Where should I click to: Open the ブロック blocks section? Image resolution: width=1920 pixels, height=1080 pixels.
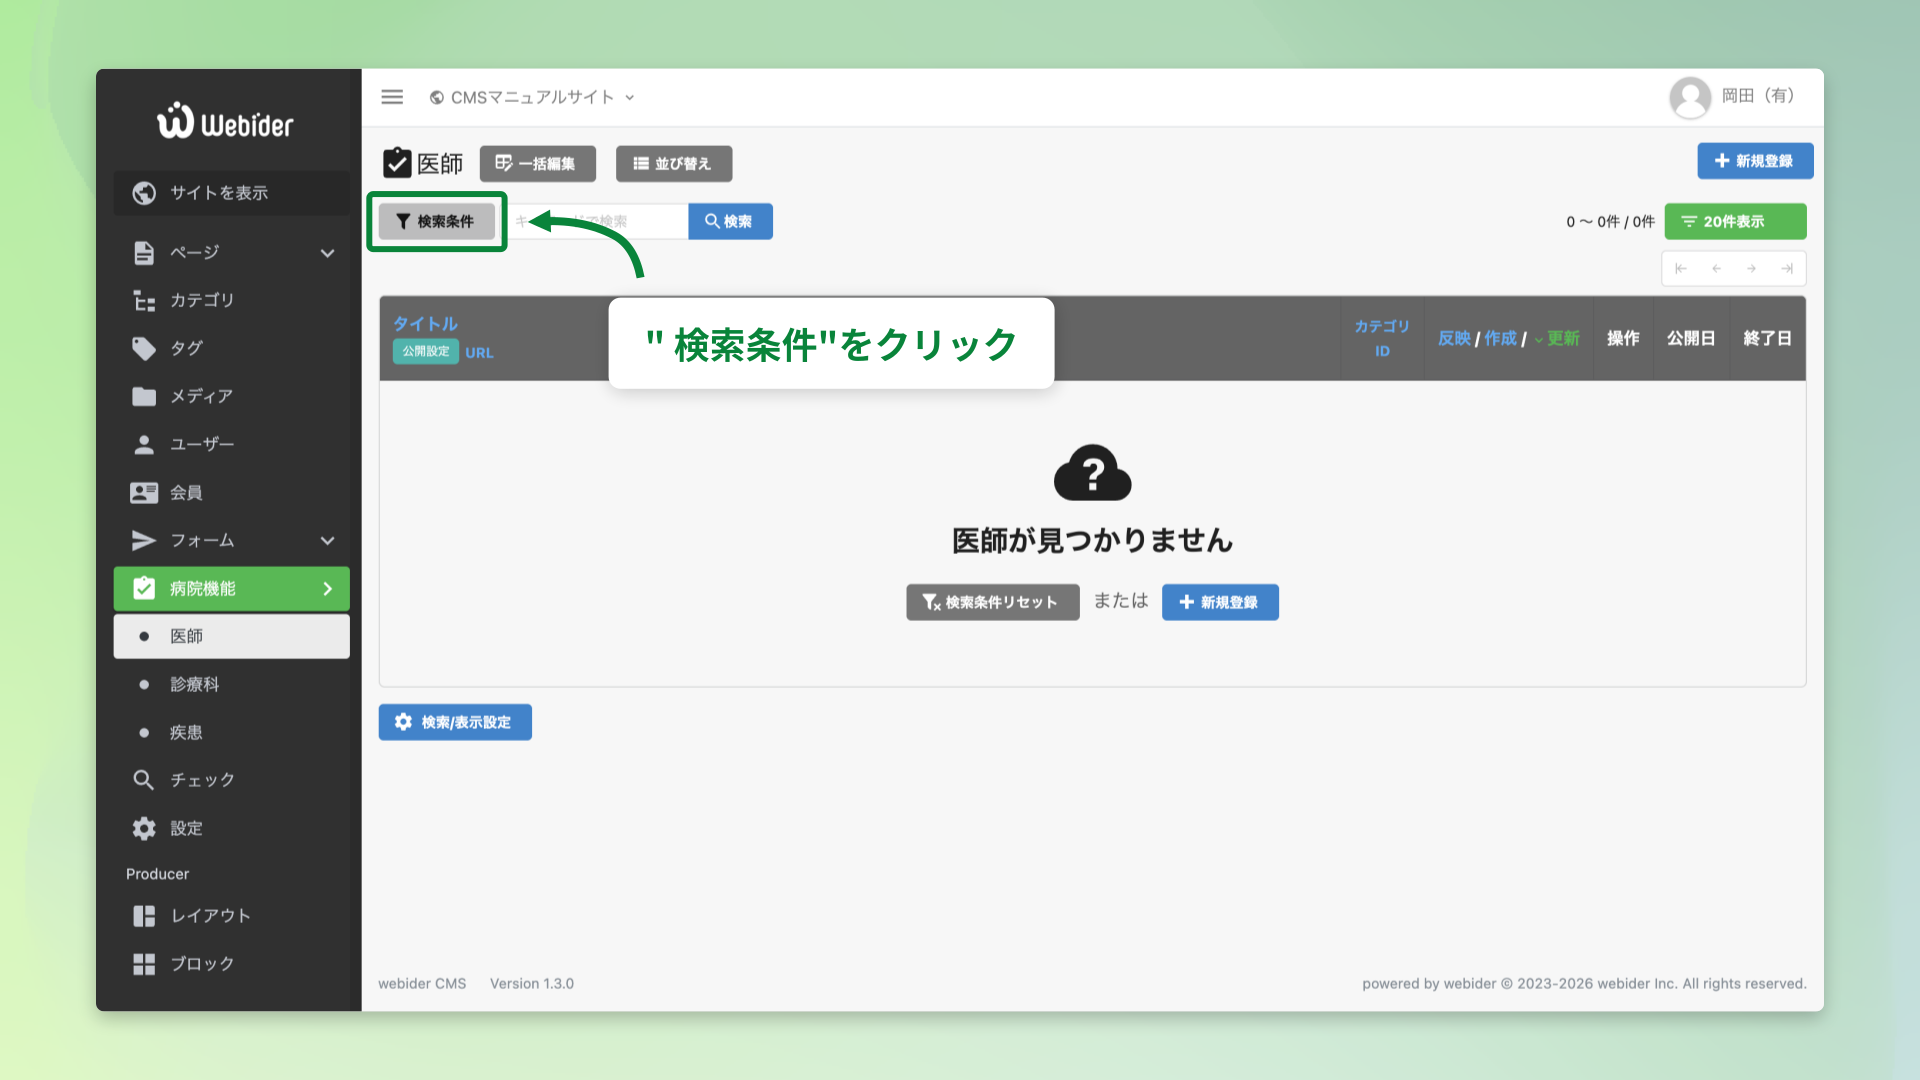tap(200, 964)
